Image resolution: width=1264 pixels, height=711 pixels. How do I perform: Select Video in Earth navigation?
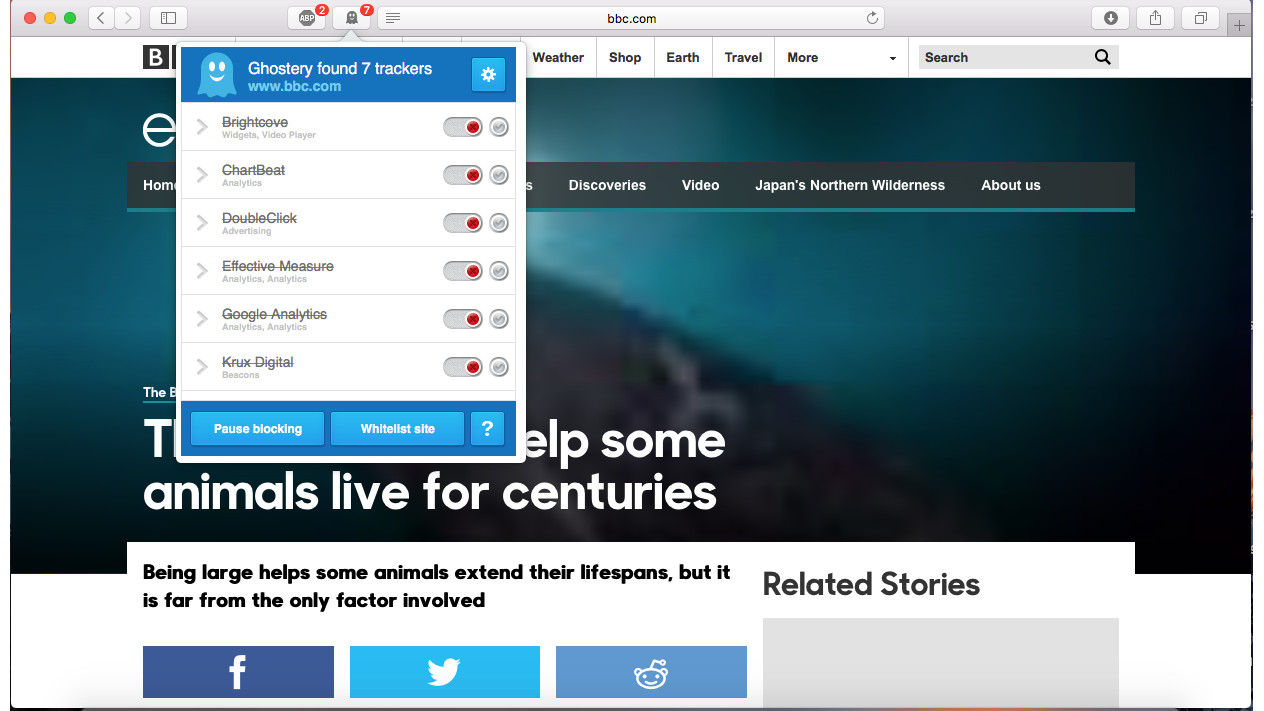700,185
